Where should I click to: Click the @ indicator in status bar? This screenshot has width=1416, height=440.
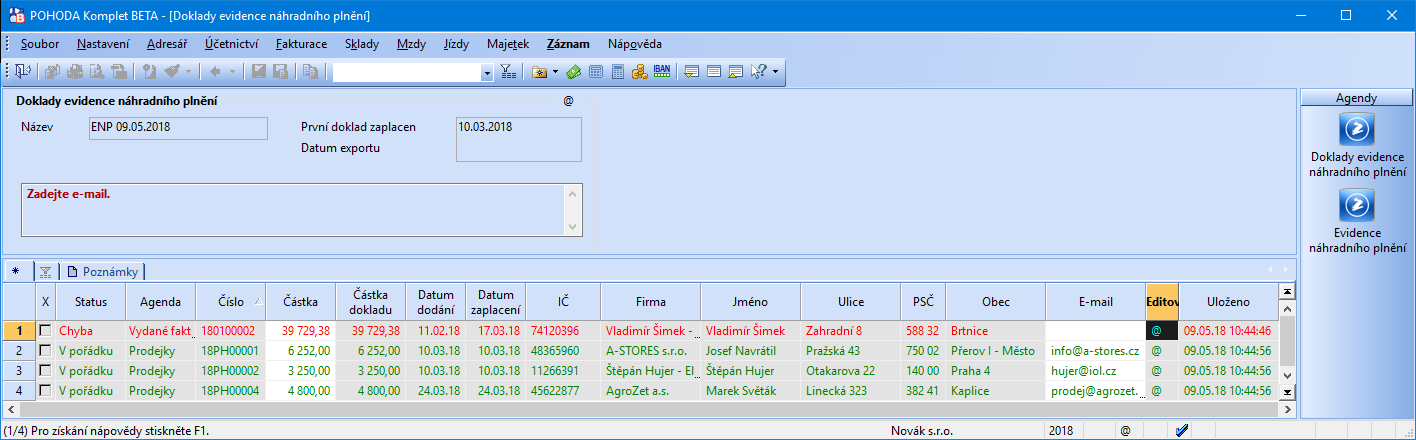click(1125, 430)
